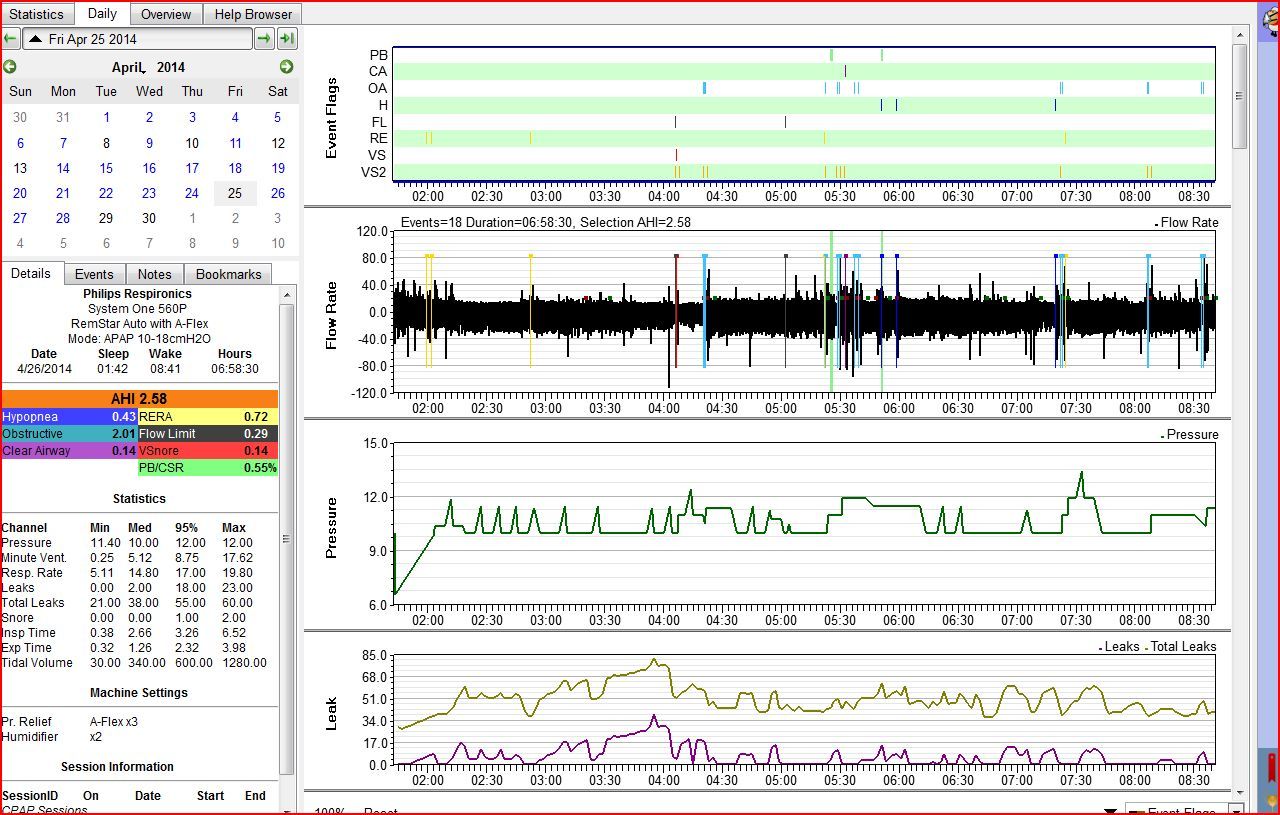Collapse calendar via date bar Fri Apr 25 2014
This screenshot has width=1280, height=815.
(x=137, y=39)
